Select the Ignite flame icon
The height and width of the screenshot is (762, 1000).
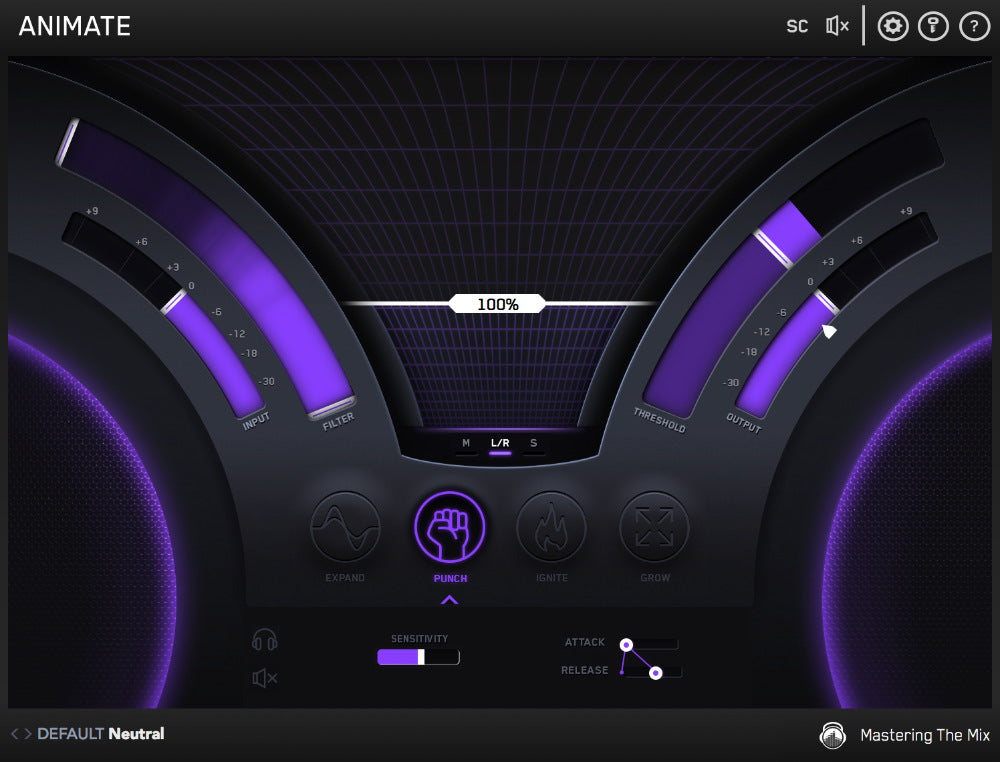tap(551, 527)
